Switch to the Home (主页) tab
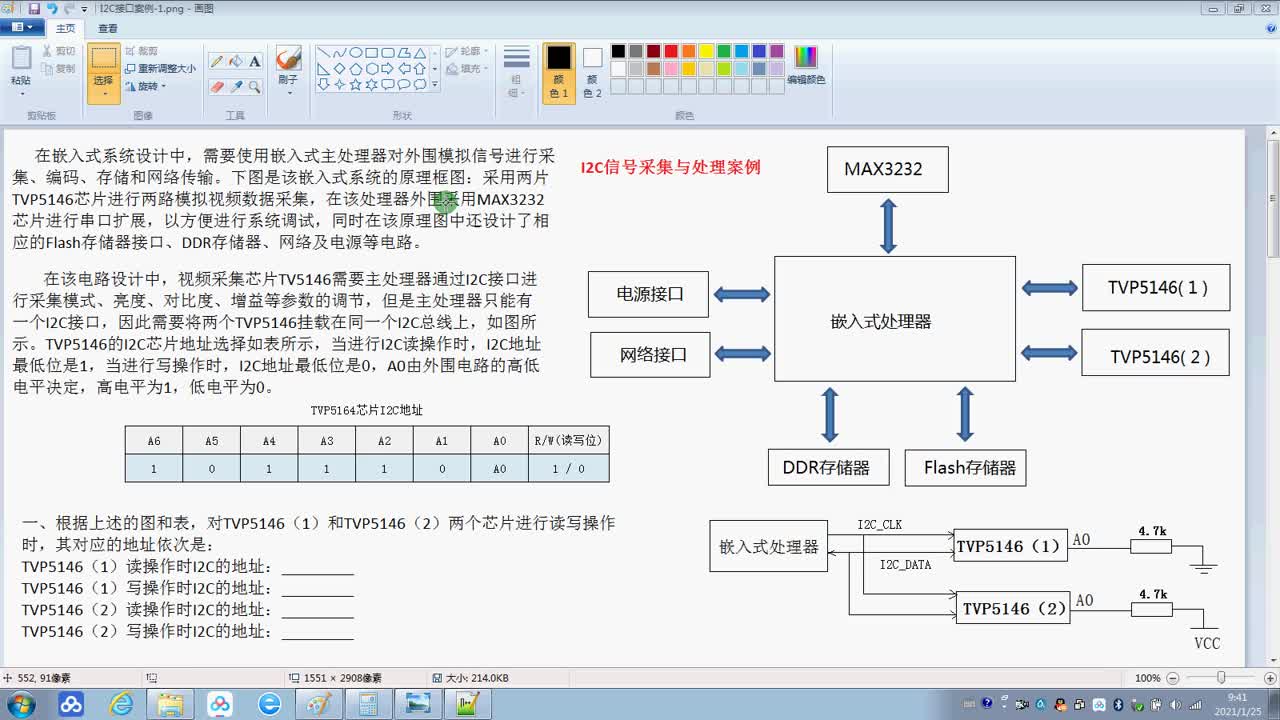1280x720 pixels. tap(64, 29)
